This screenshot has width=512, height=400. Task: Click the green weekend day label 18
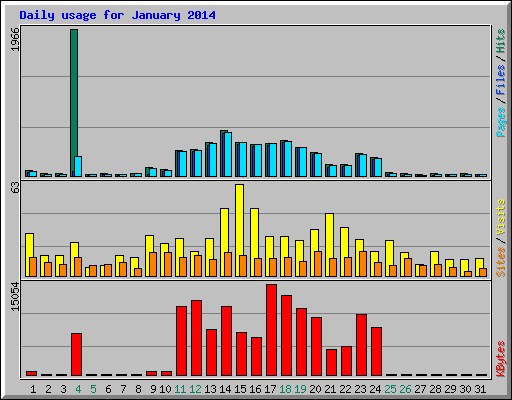[285, 389]
